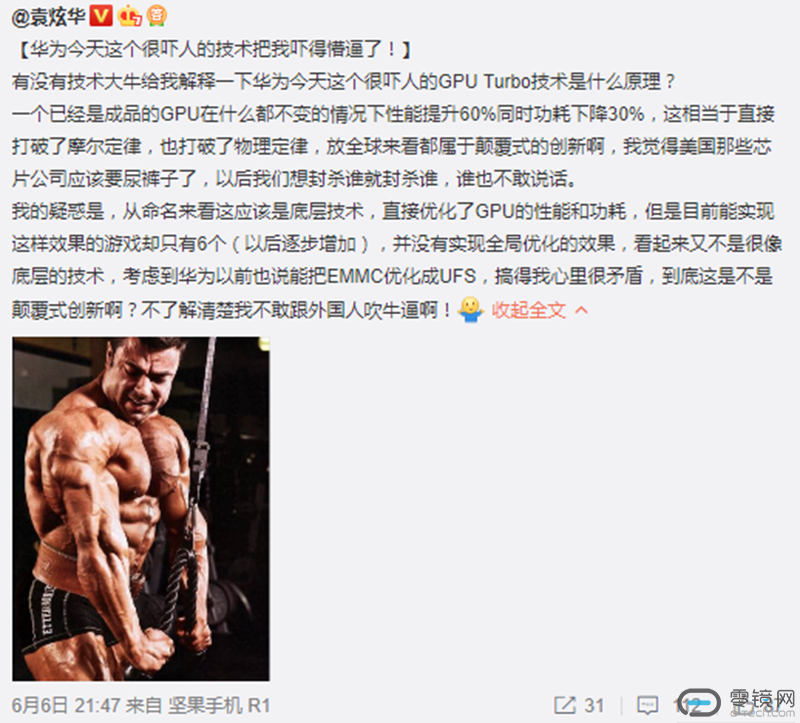Click 收起全文 to collapse full text
This screenshot has width=800, height=723.
(x=529, y=310)
